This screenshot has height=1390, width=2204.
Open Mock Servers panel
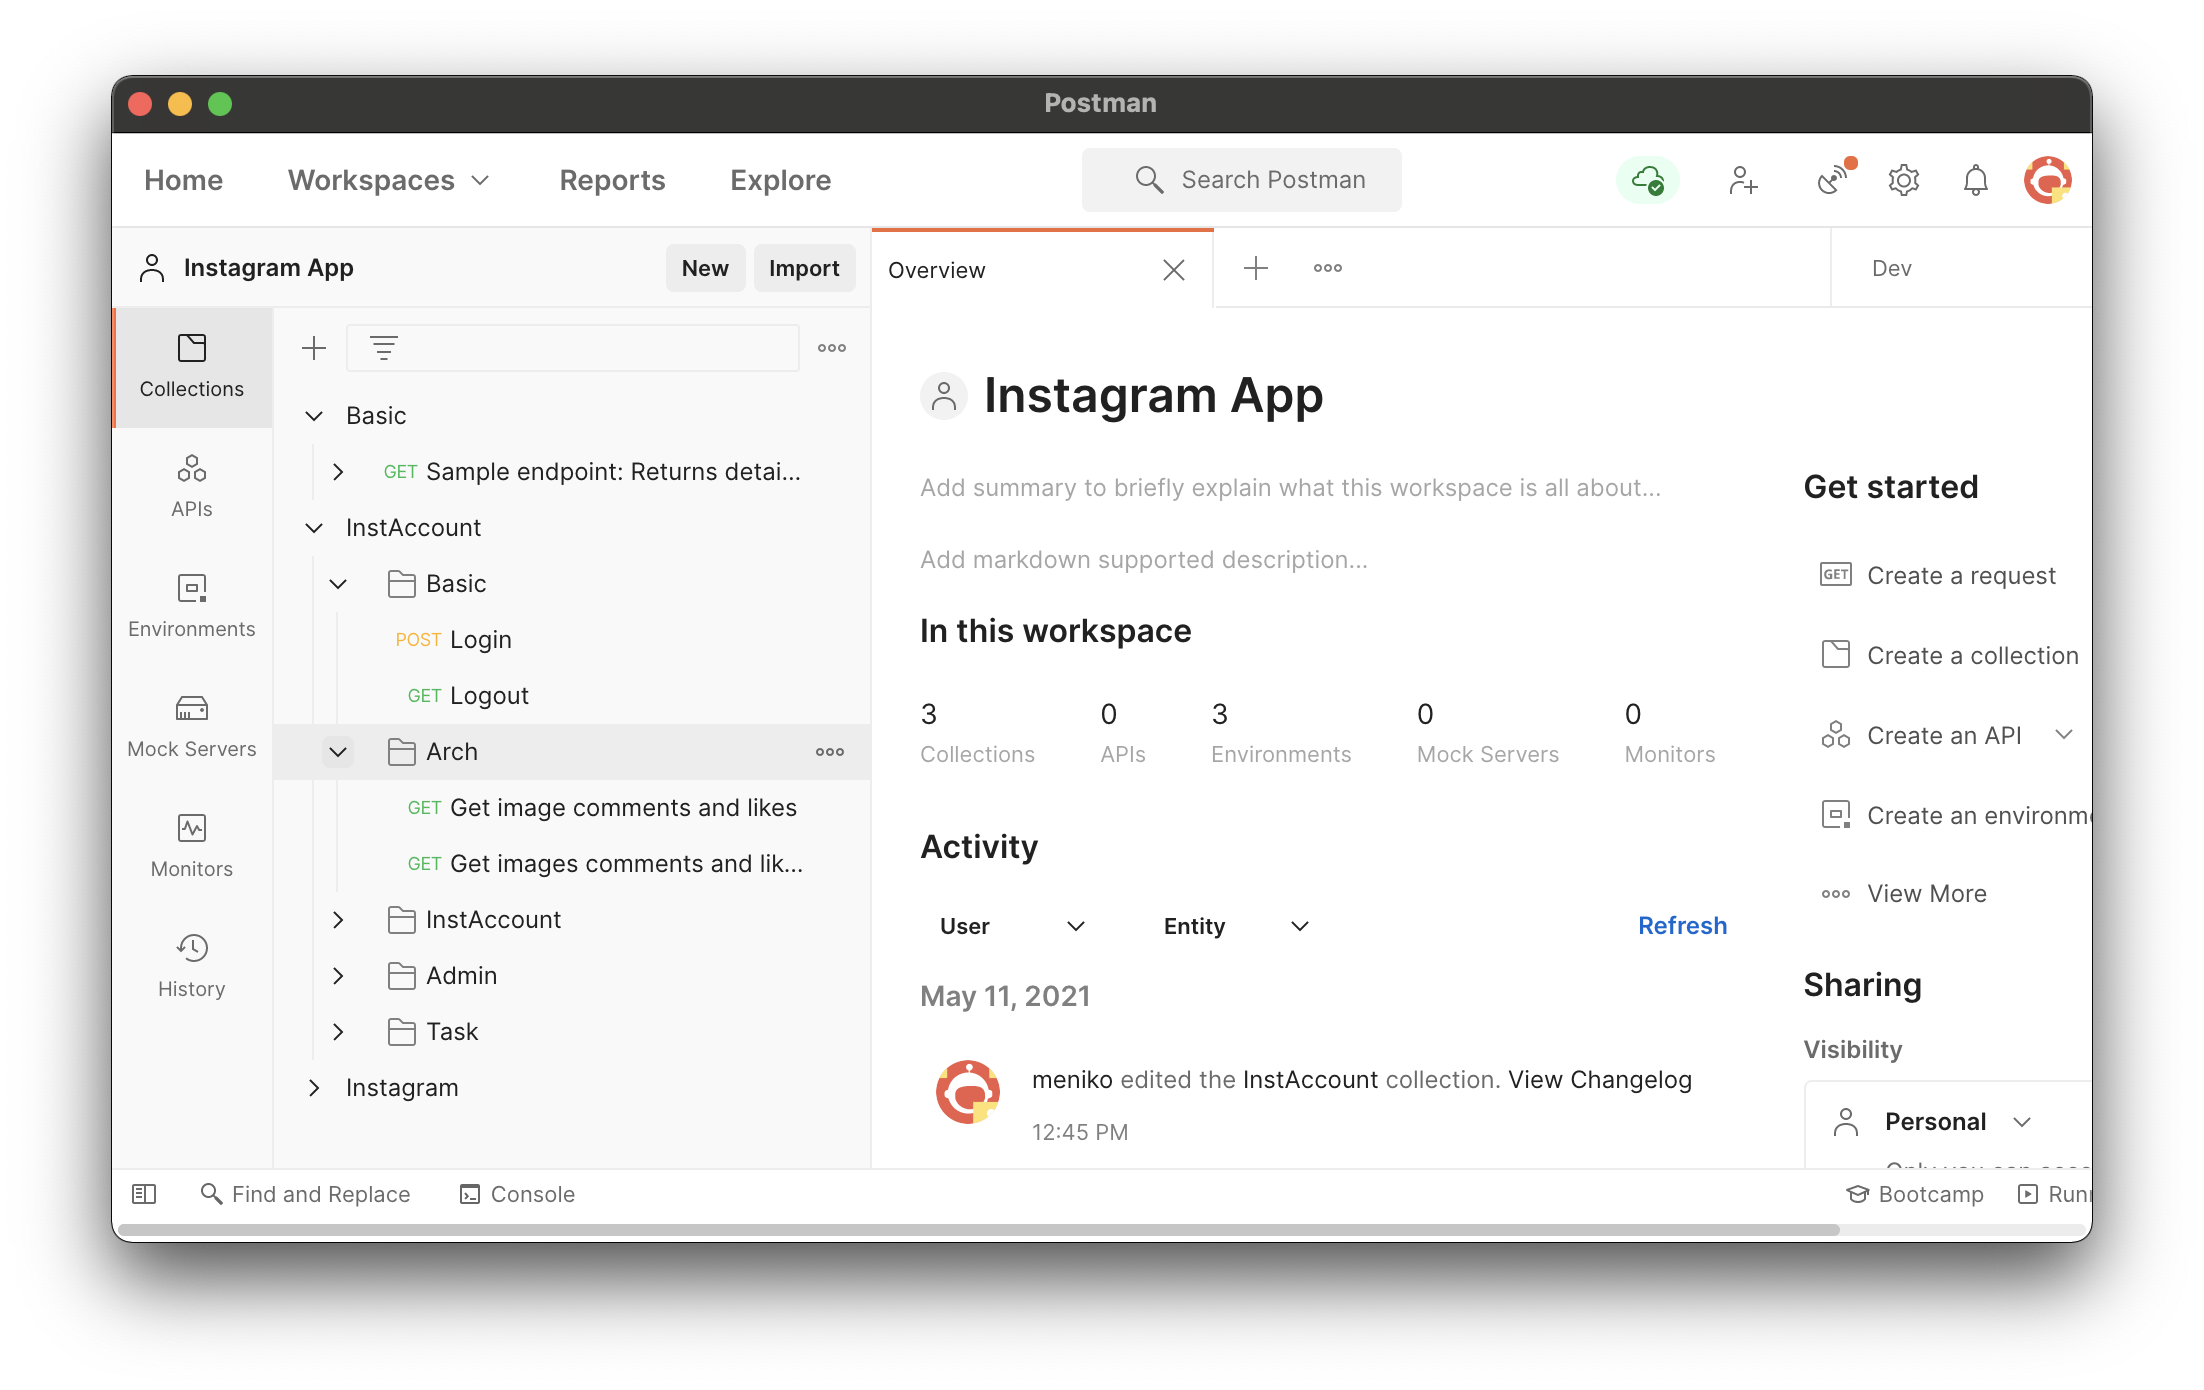pyautogui.click(x=190, y=722)
